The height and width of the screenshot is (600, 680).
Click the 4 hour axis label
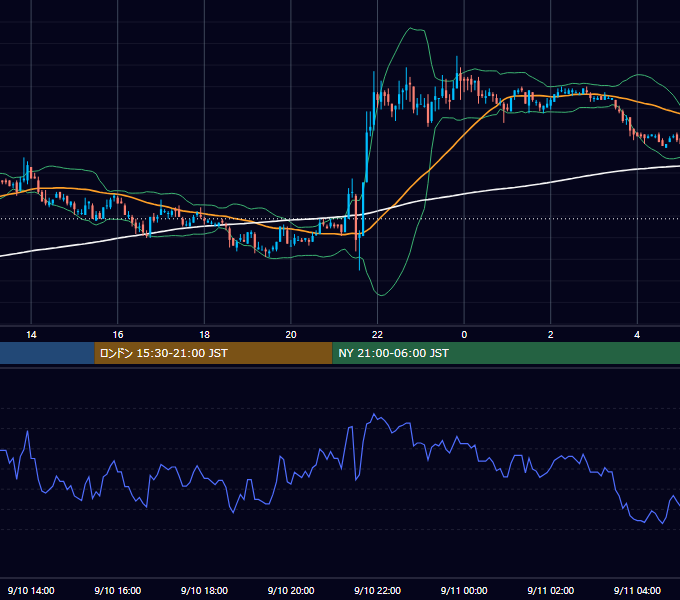(637, 335)
